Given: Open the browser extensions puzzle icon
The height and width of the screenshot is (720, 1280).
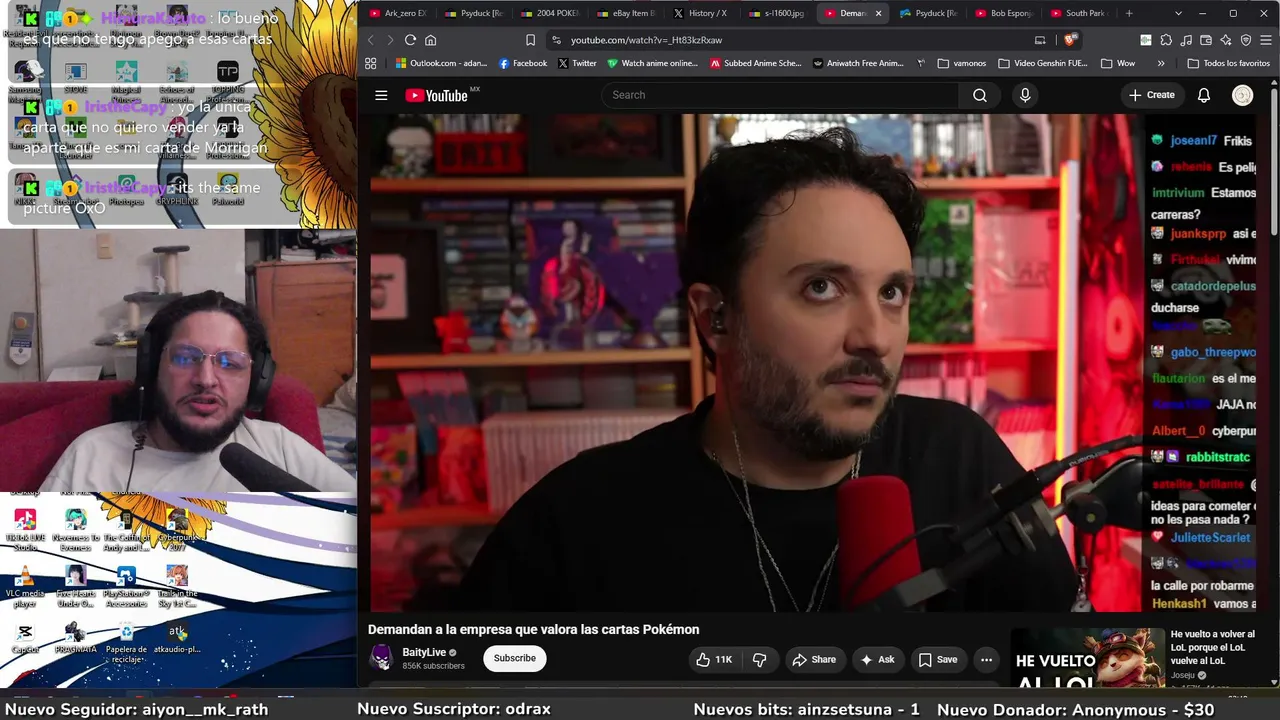Looking at the screenshot, I should click(x=1166, y=40).
